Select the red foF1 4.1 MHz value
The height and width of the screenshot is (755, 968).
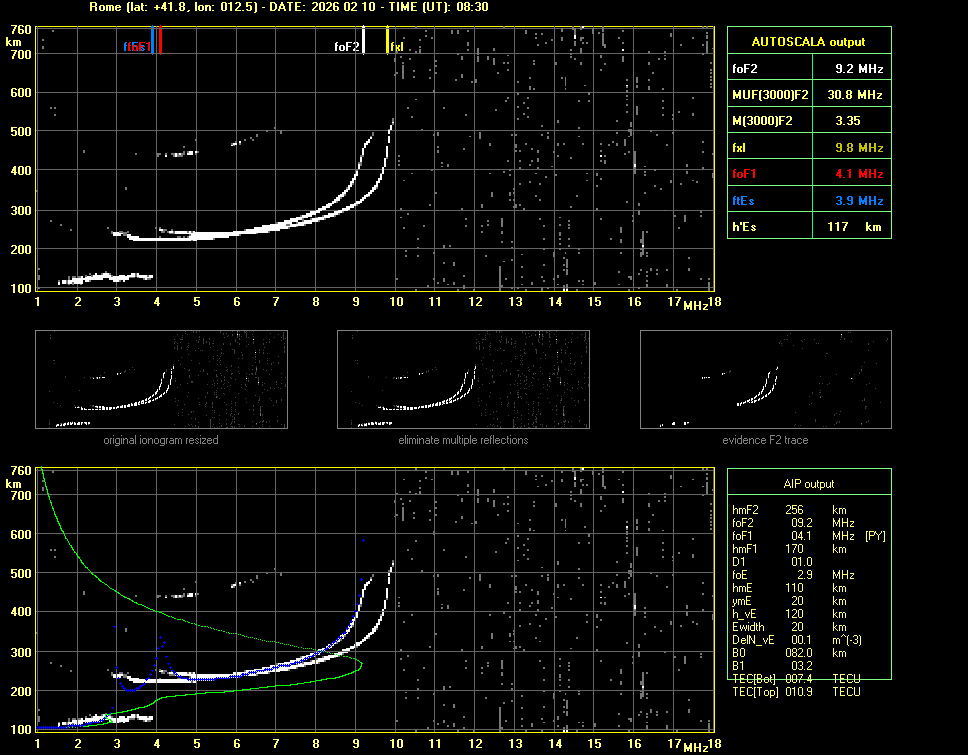859,174
